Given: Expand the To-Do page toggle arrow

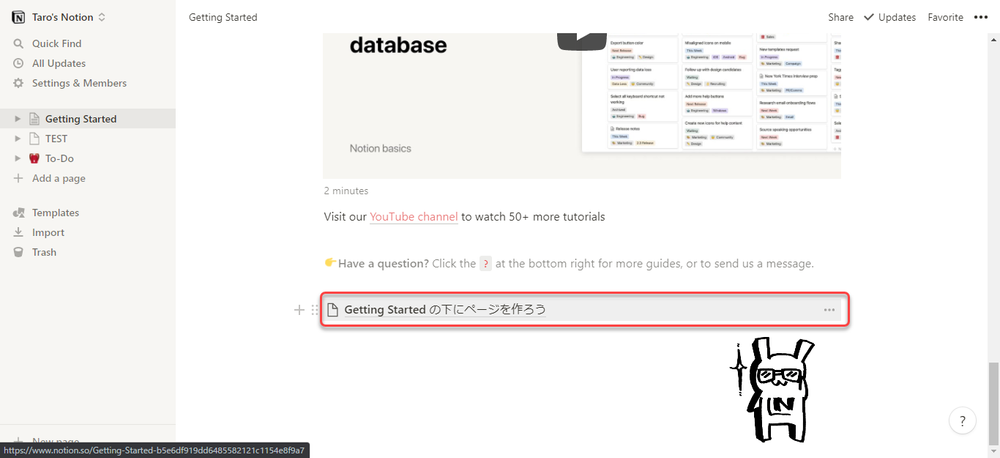Looking at the screenshot, I should coord(18,158).
